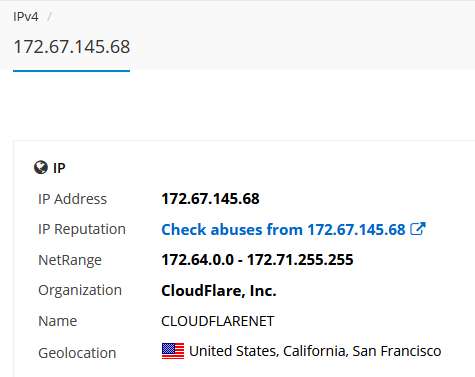
Task: Open Check abuses from 172.67.145.68 link
Action: 283,229
